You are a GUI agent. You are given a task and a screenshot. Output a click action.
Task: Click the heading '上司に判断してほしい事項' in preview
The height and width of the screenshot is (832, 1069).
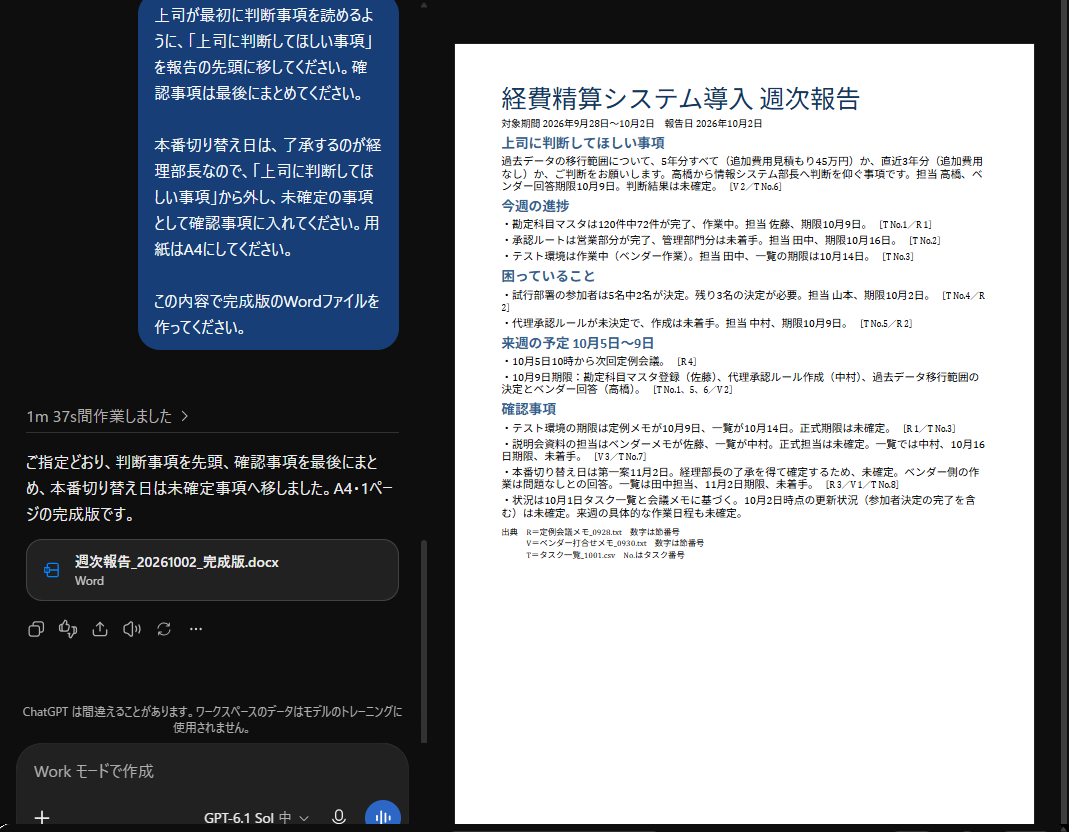[583, 143]
